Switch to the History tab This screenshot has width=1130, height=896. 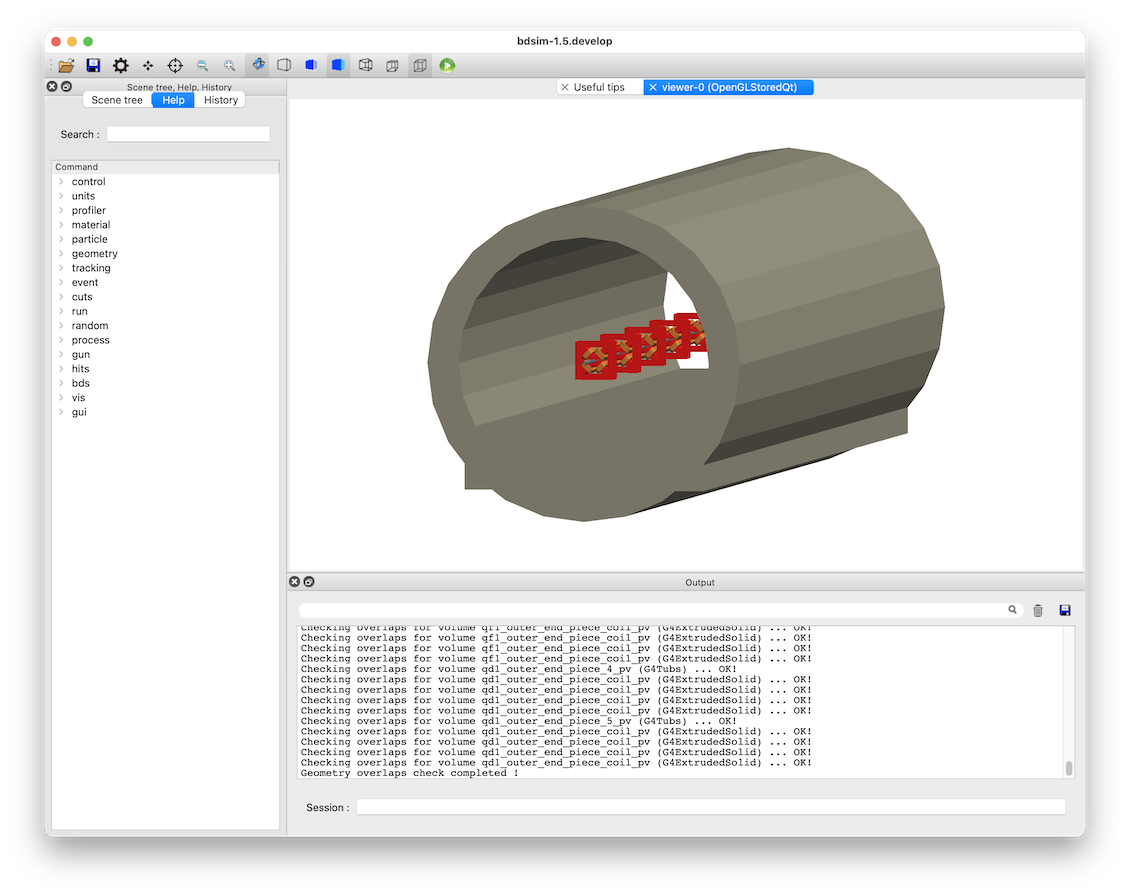pyautogui.click(x=221, y=100)
